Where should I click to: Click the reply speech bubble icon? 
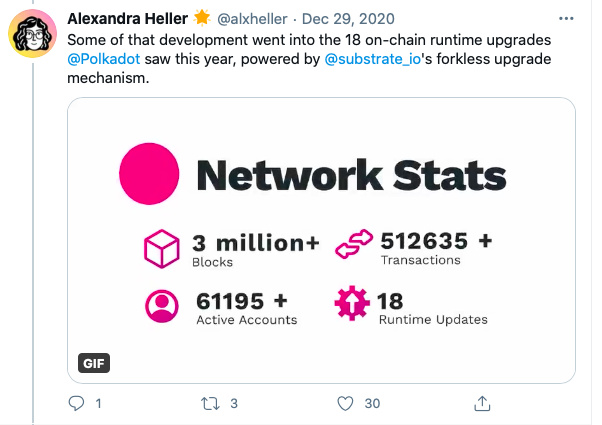[76, 404]
